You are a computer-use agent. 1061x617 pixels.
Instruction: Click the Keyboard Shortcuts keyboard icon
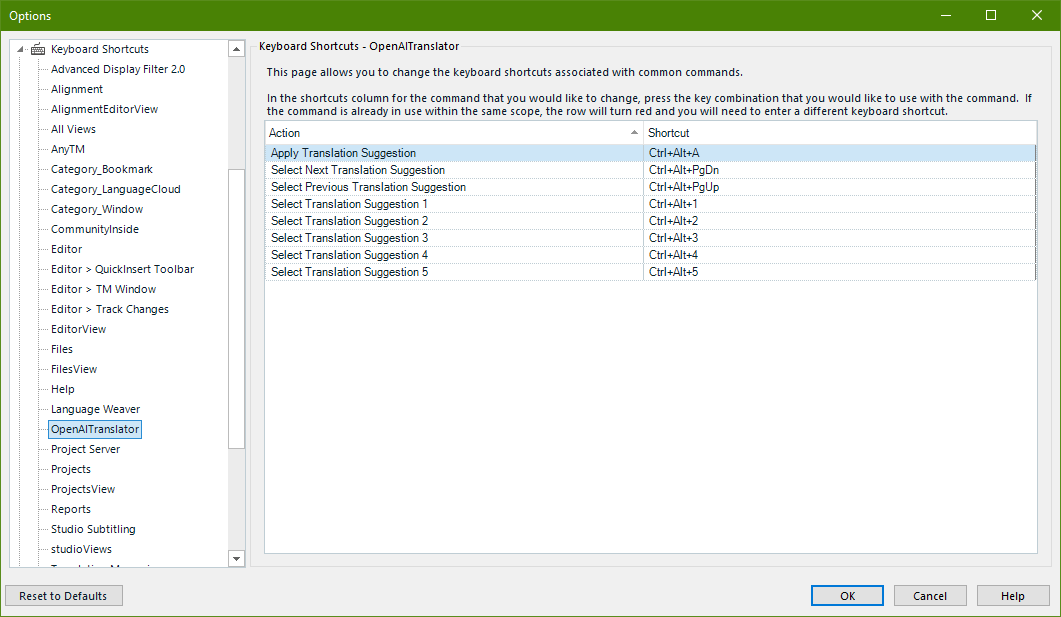pyautogui.click(x=38, y=49)
